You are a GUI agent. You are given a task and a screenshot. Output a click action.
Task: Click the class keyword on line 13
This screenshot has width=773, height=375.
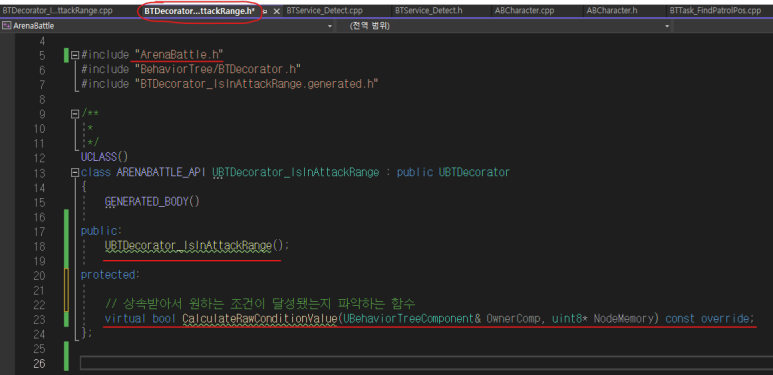[96, 172]
